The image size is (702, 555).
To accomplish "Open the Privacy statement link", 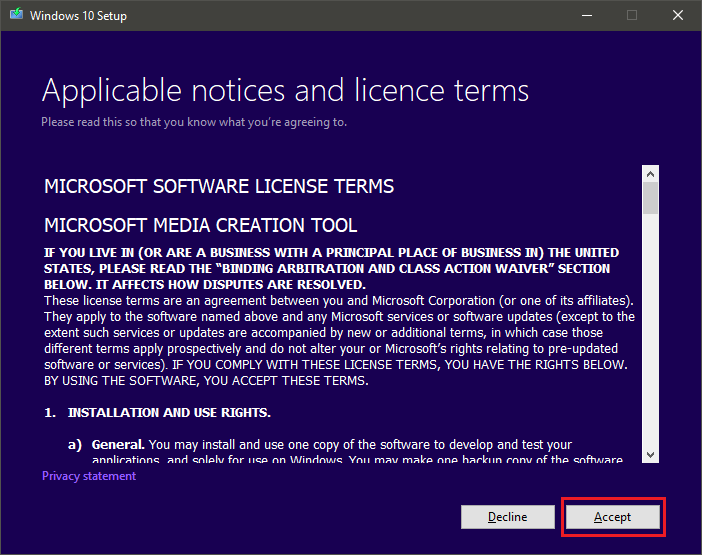I will point(89,476).
